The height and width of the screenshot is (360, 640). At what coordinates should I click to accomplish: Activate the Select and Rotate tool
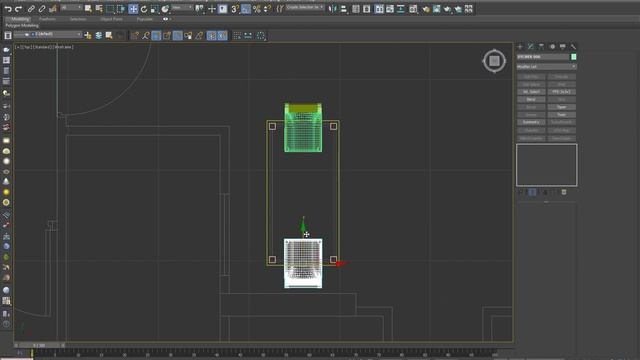point(144,9)
